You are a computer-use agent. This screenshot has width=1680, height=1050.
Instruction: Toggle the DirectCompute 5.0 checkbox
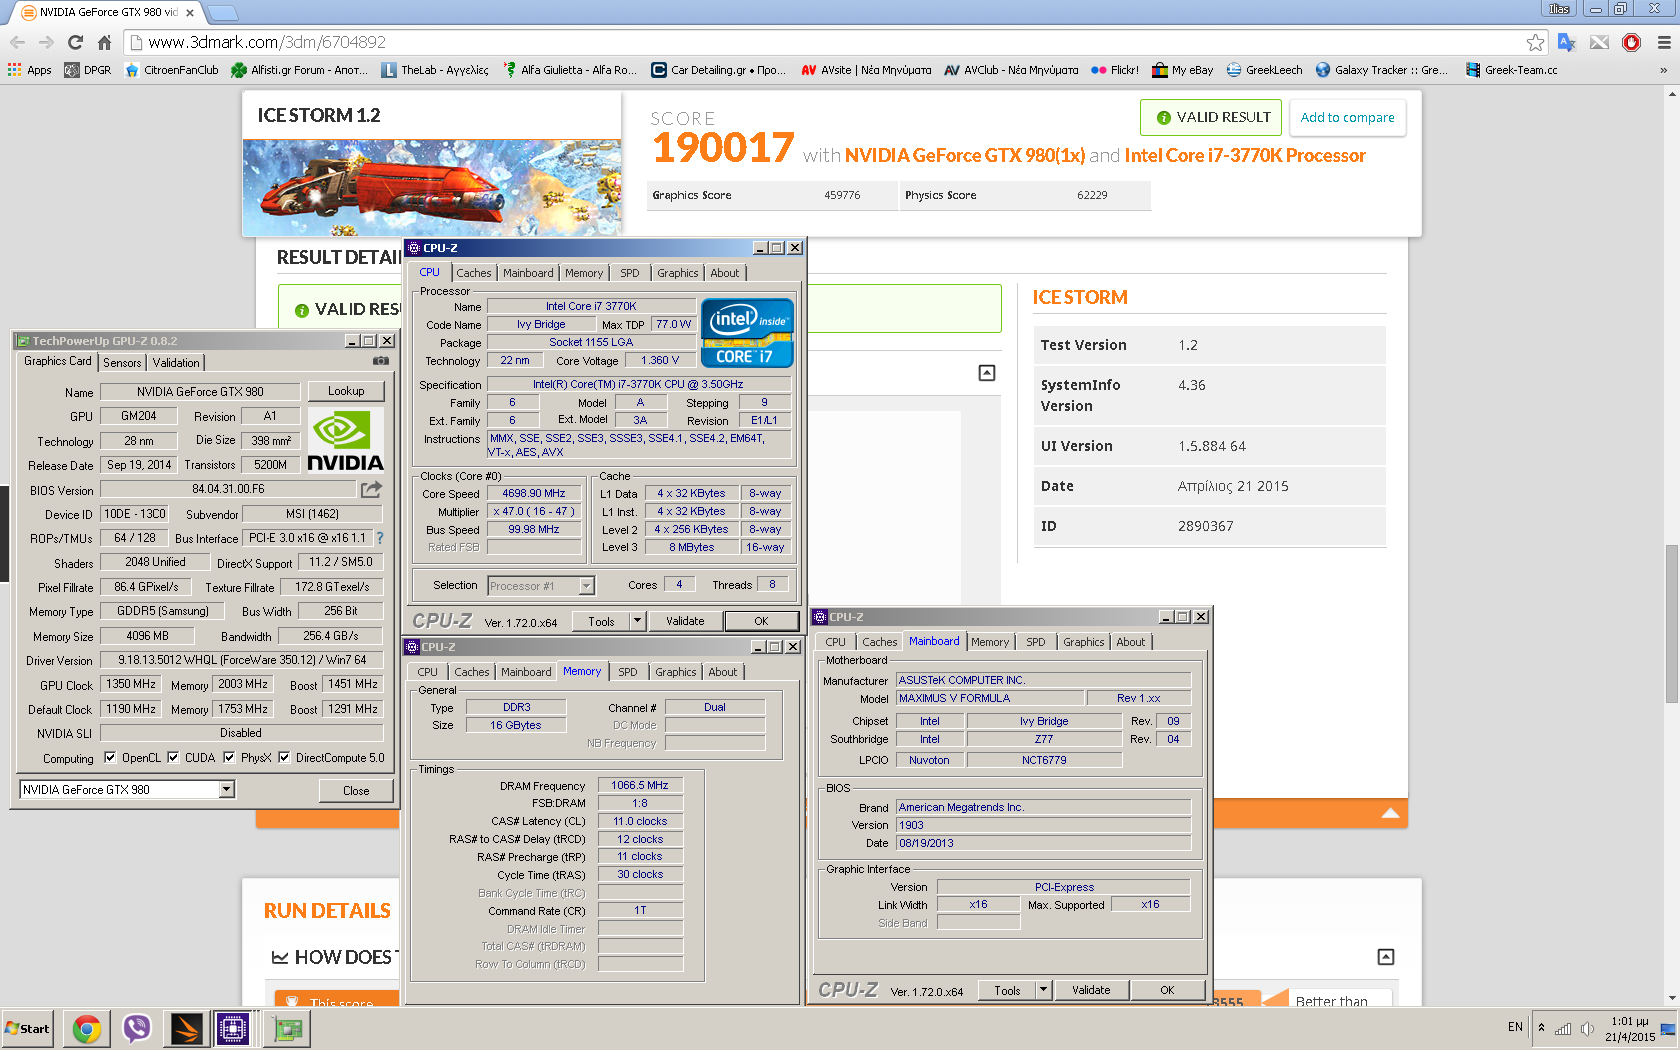tap(284, 757)
